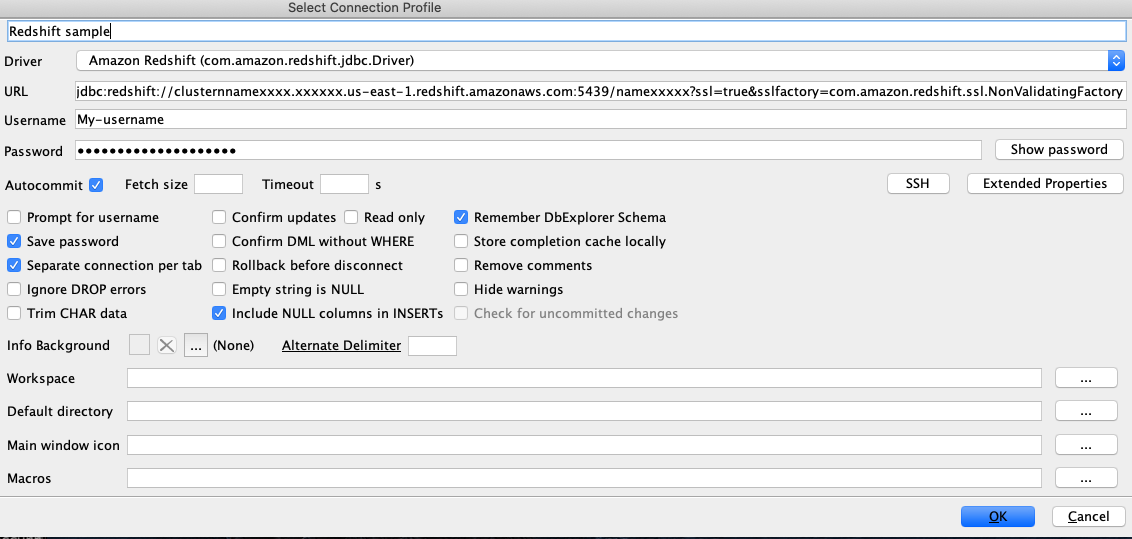Confirm with the OK button
This screenshot has width=1132, height=539.
pyautogui.click(x=997, y=517)
